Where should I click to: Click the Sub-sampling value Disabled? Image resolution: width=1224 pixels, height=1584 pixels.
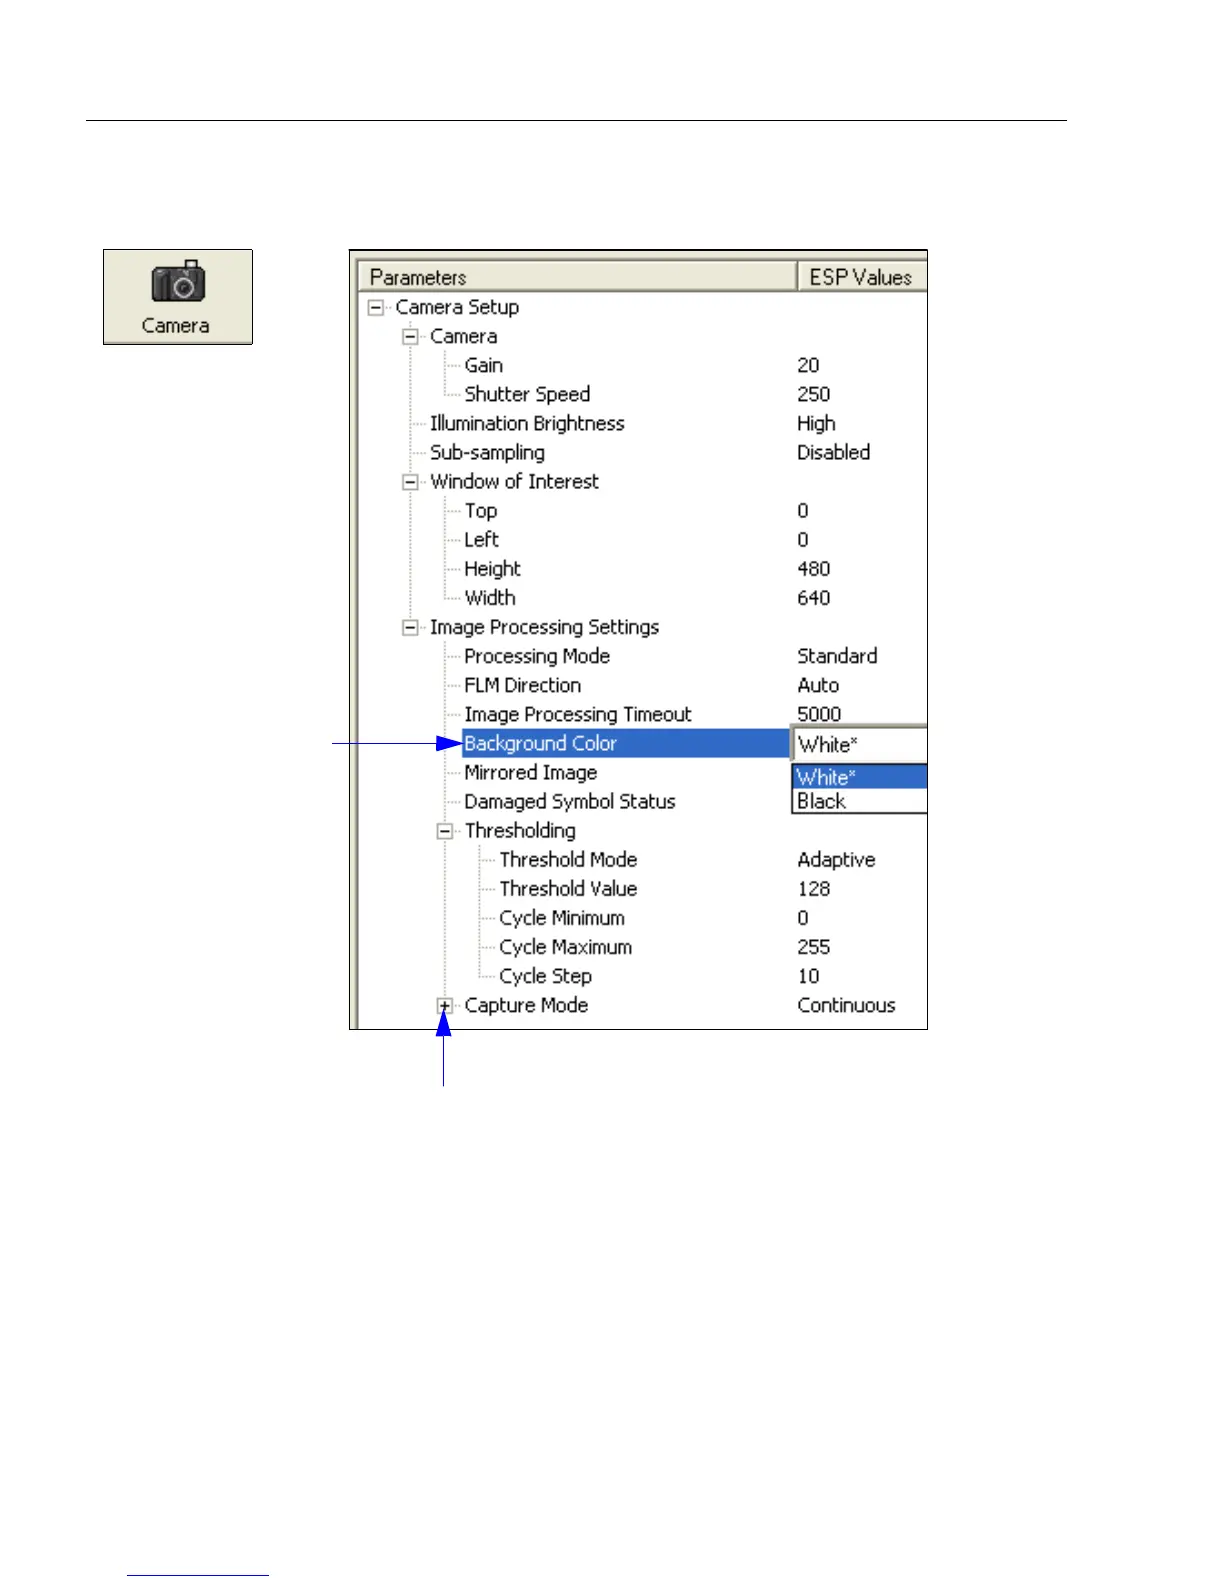coord(833,453)
